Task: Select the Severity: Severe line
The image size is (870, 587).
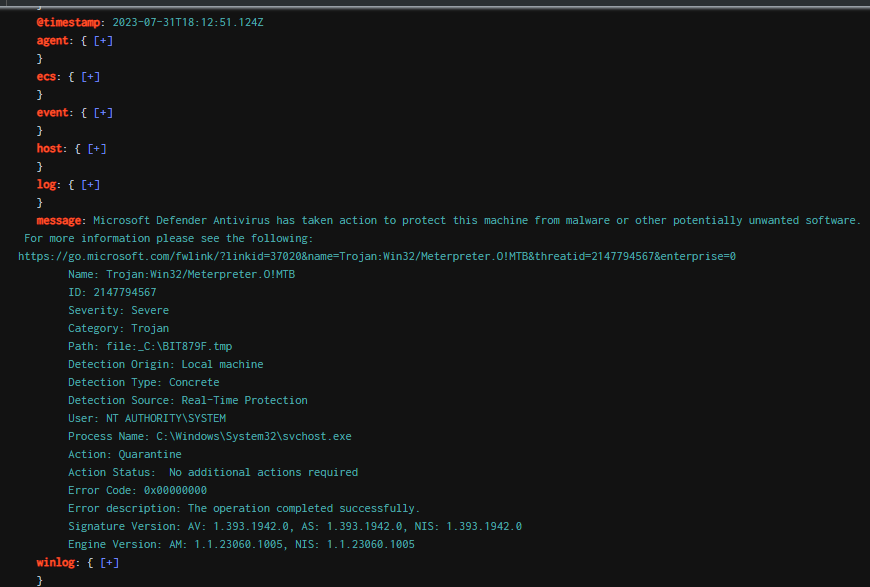Action: [x=118, y=310]
